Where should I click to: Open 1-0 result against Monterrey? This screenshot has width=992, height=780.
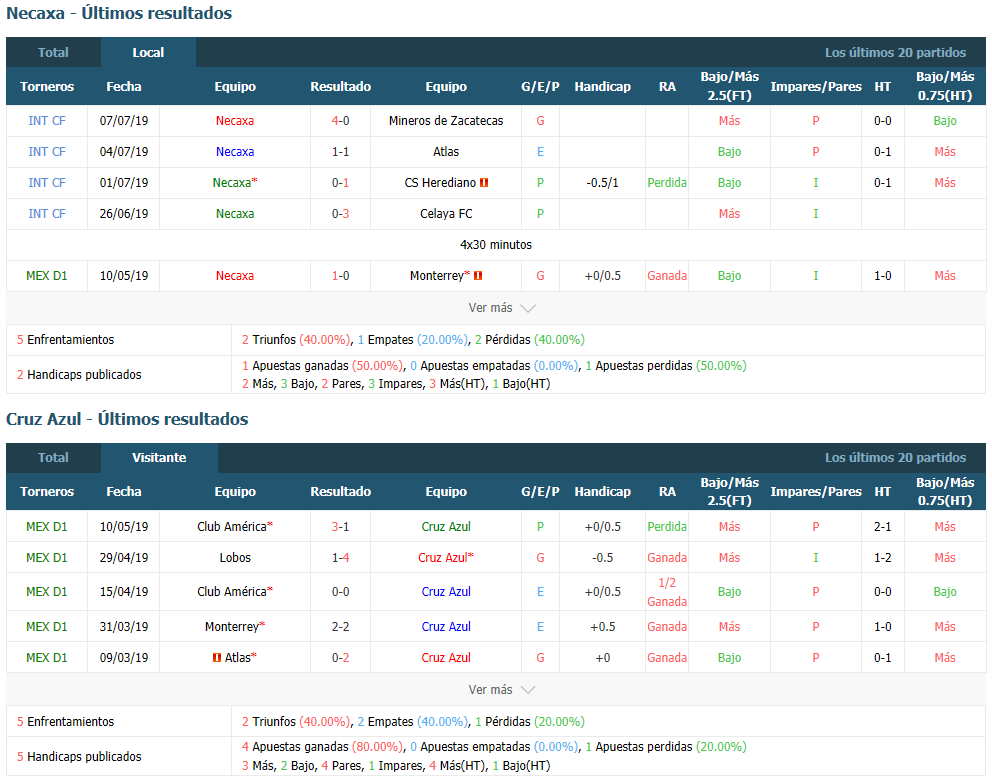[x=340, y=276]
